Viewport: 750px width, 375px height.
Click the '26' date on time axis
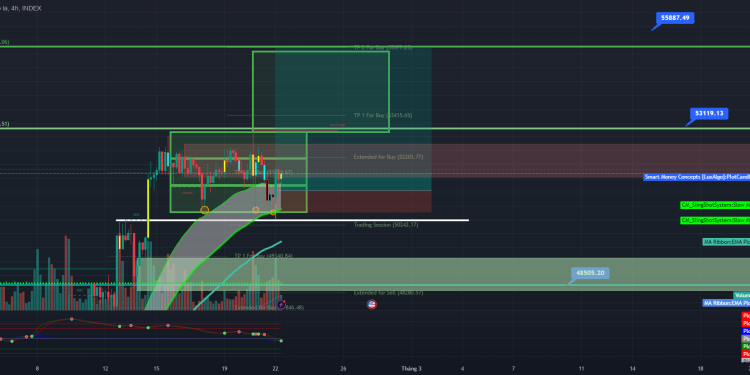coord(343,369)
